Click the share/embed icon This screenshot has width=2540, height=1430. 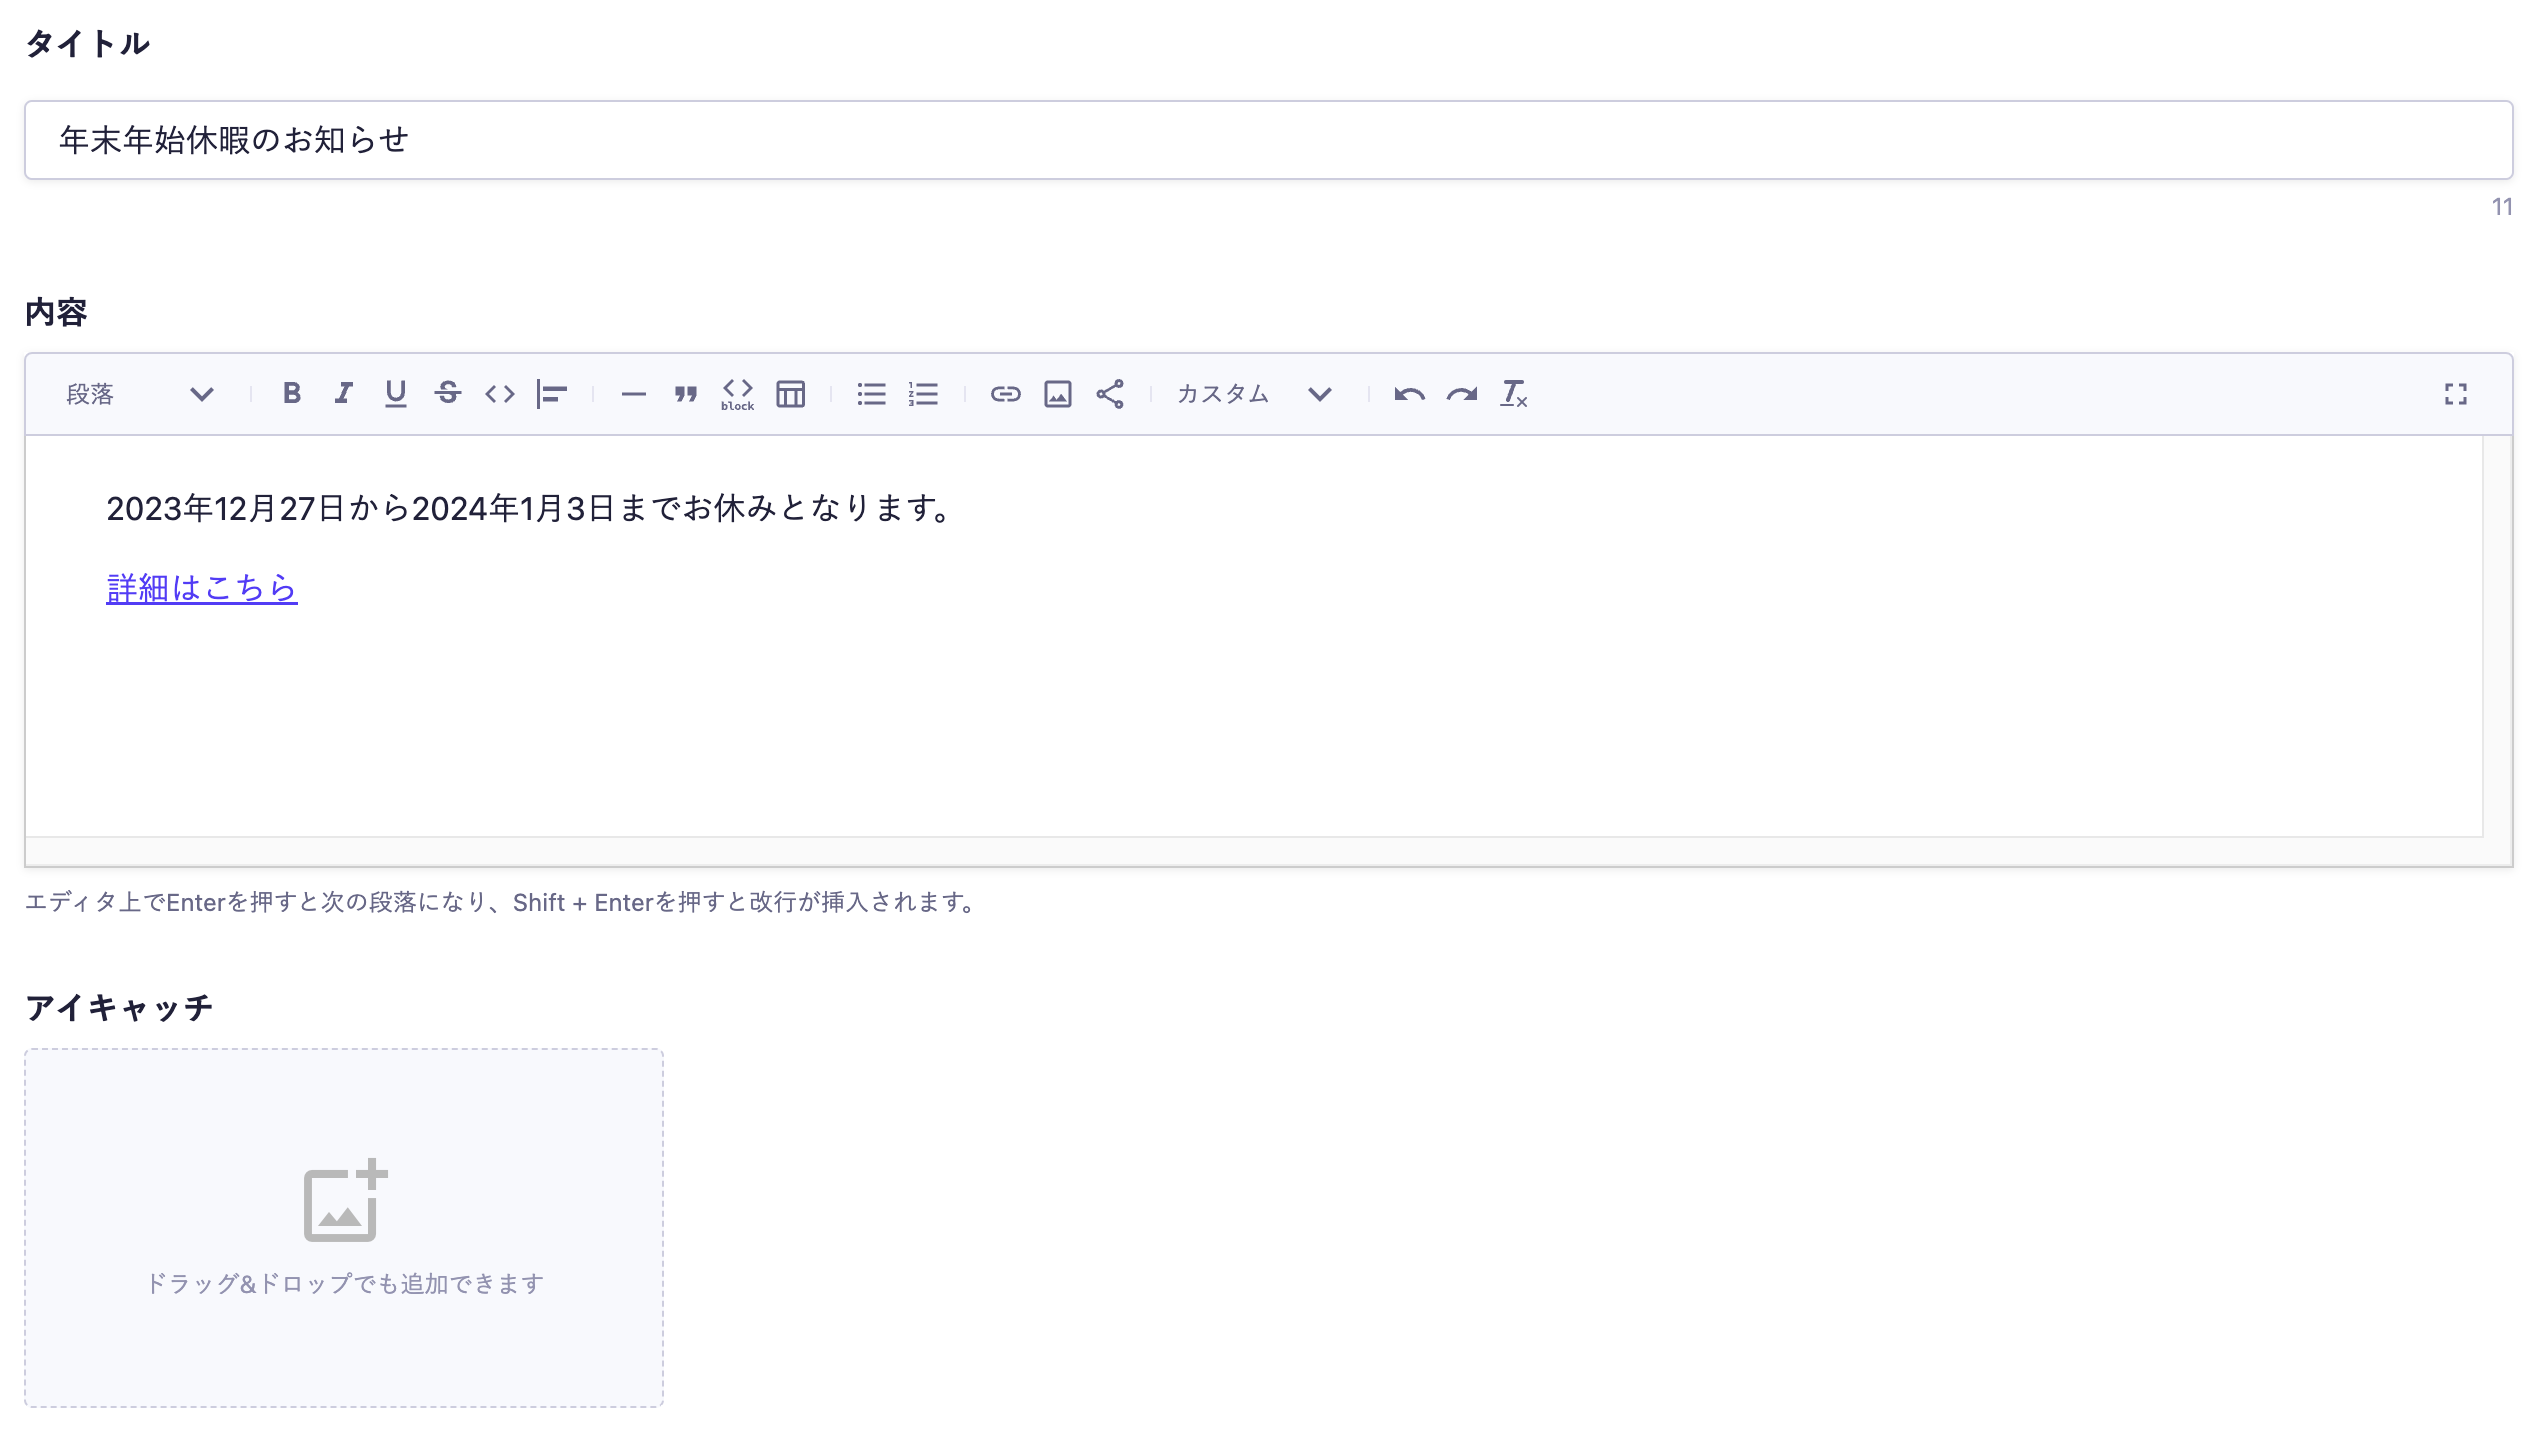pos(1110,394)
